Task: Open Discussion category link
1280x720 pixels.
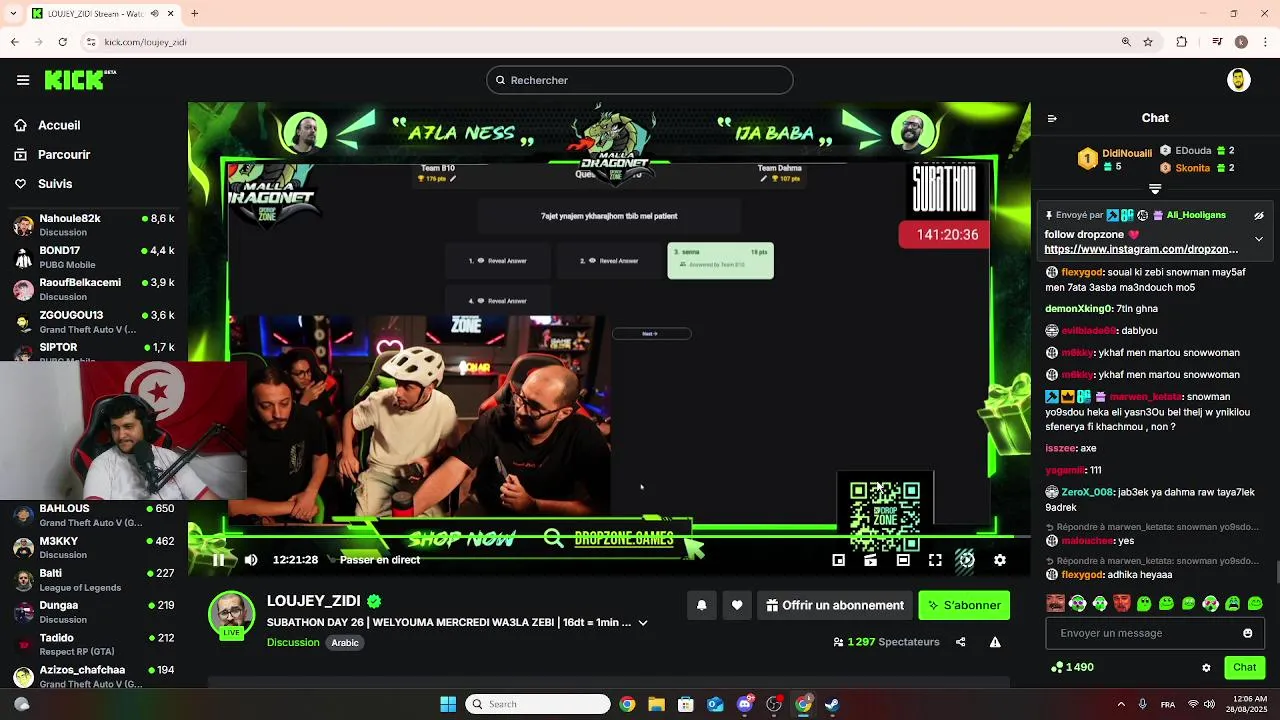Action: pyautogui.click(x=293, y=642)
